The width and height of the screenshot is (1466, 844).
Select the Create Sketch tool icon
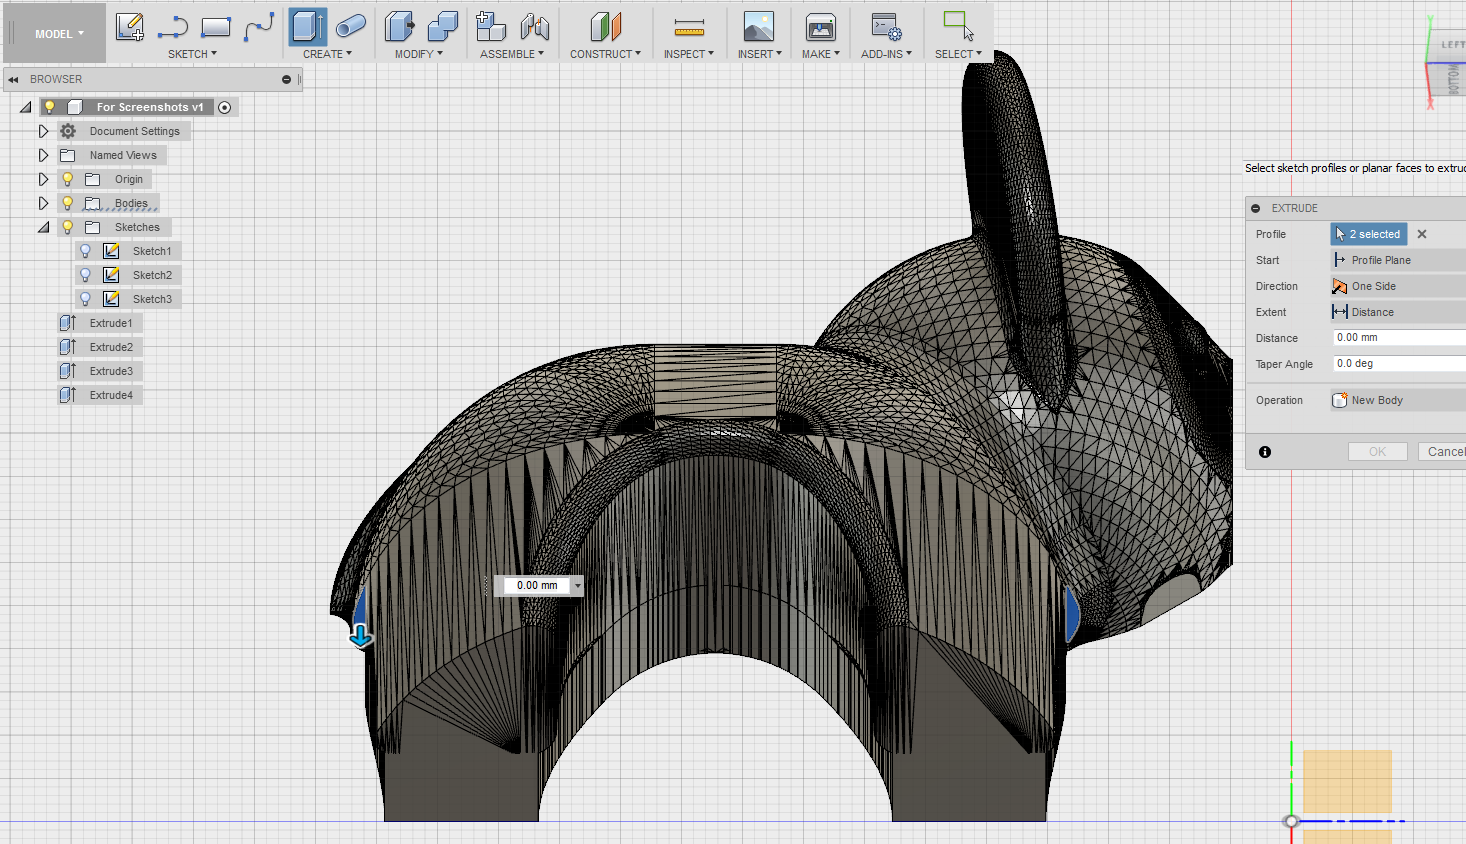(130, 27)
